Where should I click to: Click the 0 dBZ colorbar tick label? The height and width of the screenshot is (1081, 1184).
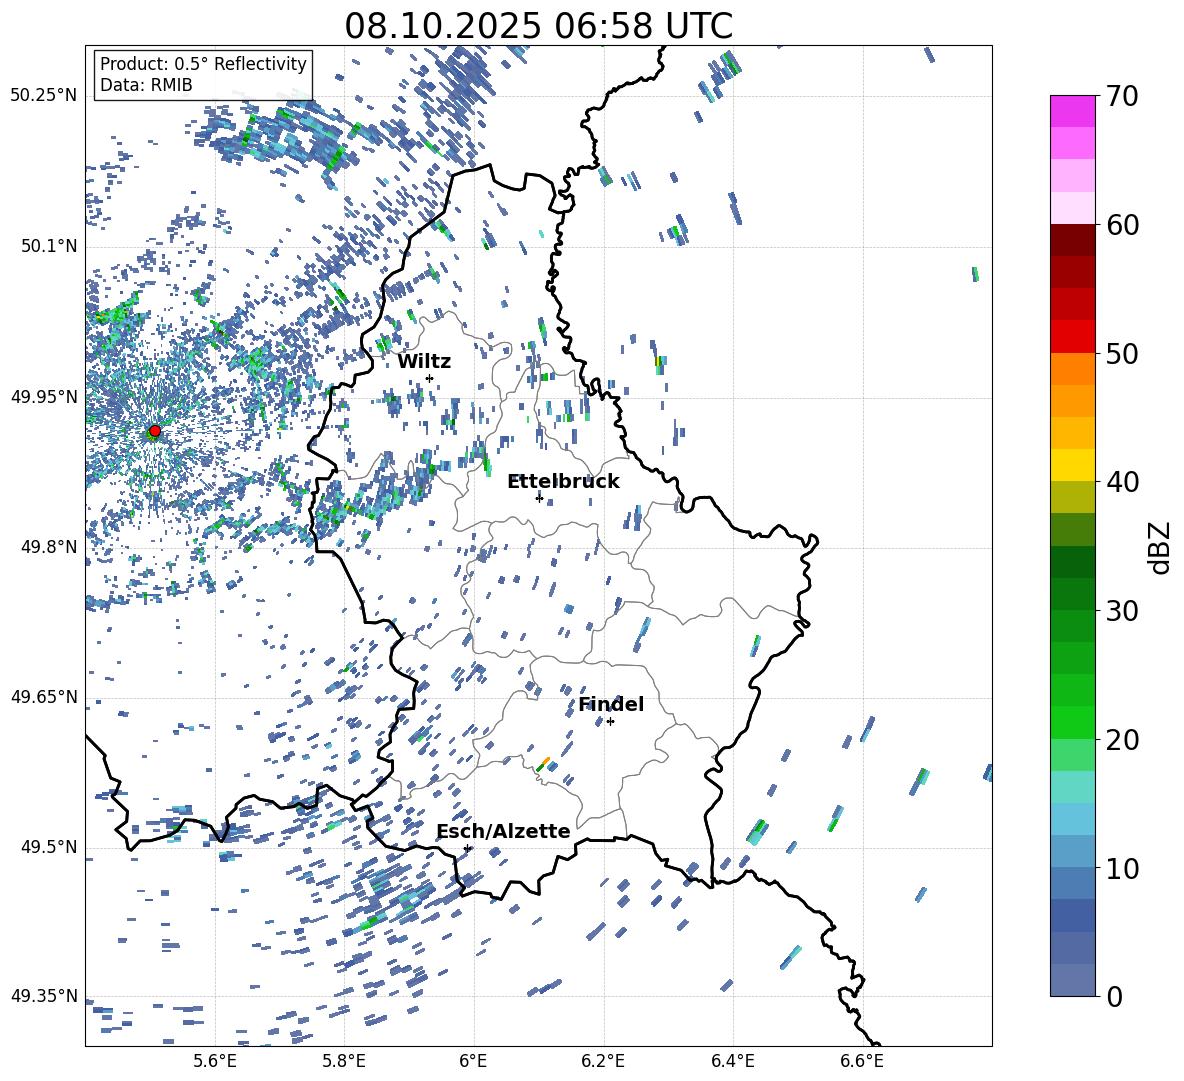1115,996
